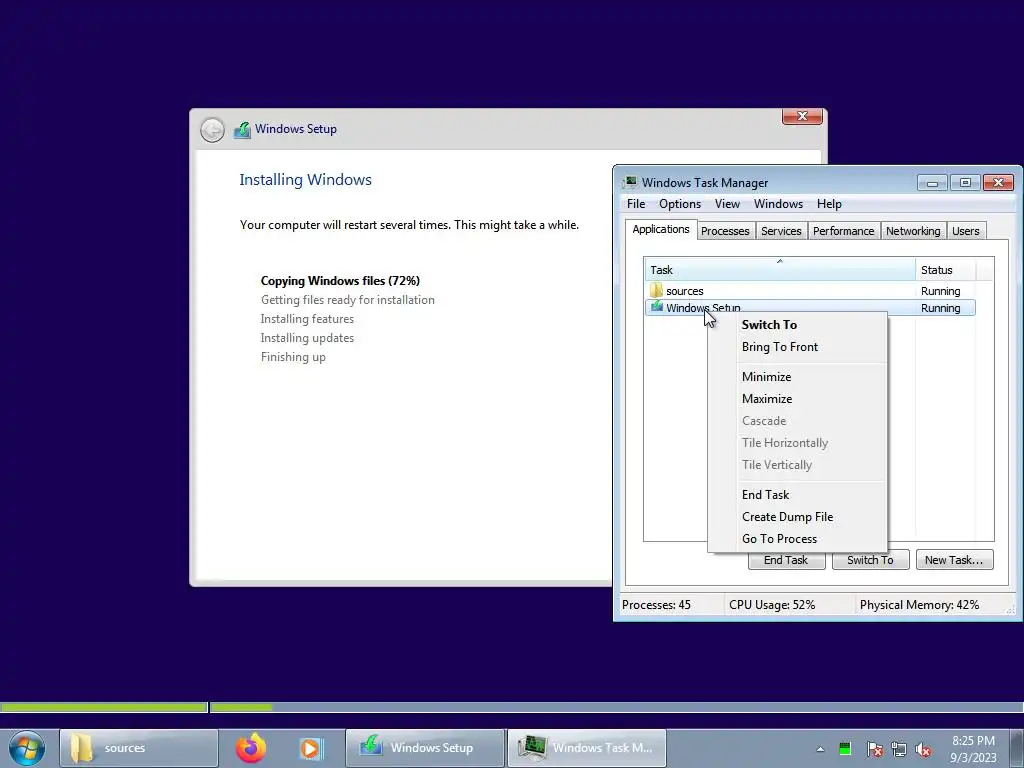This screenshot has height=768, width=1024.
Task: Open the Windows Start orb
Action: click(27, 748)
